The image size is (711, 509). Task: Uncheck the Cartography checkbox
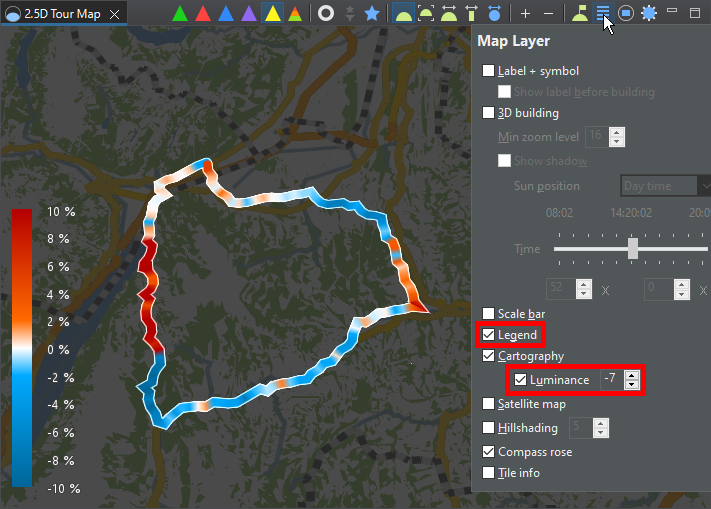[x=488, y=356]
